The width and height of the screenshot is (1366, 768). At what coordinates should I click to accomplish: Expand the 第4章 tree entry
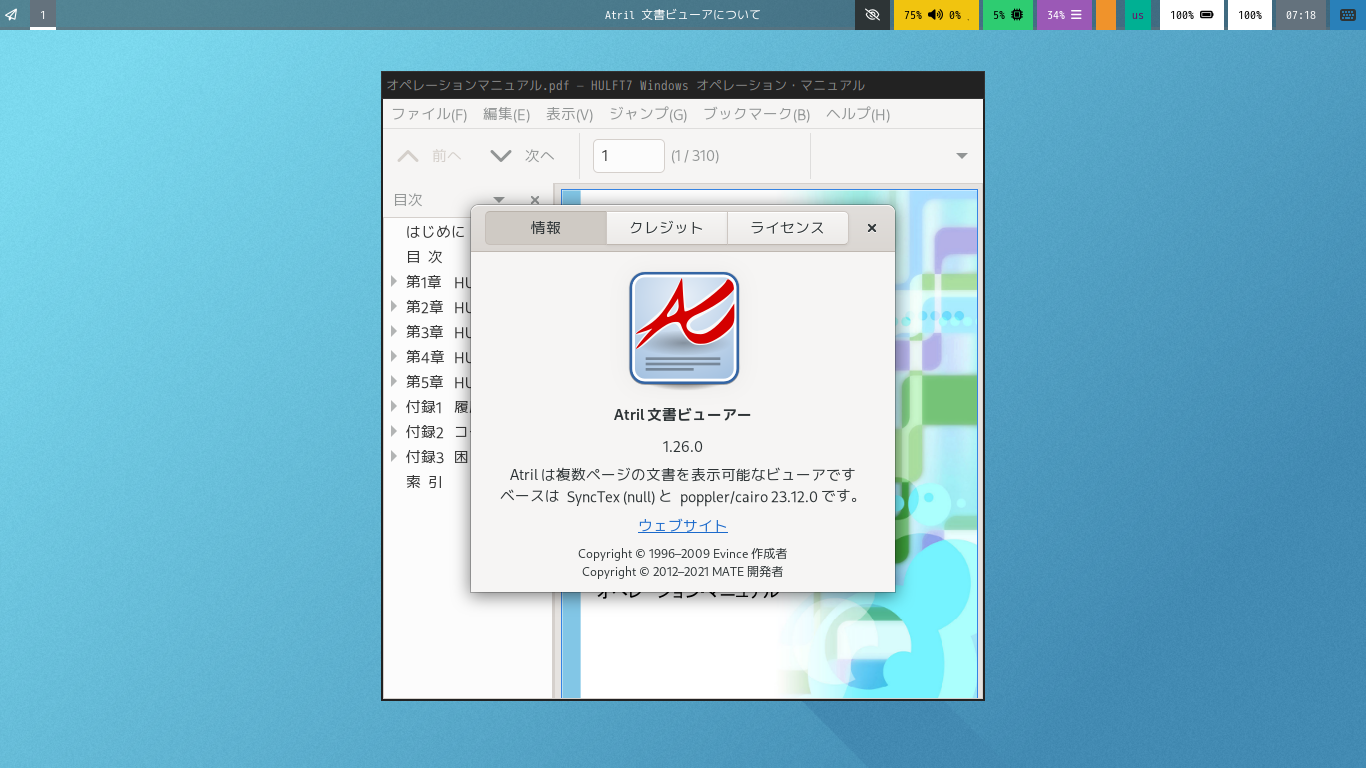click(394, 357)
